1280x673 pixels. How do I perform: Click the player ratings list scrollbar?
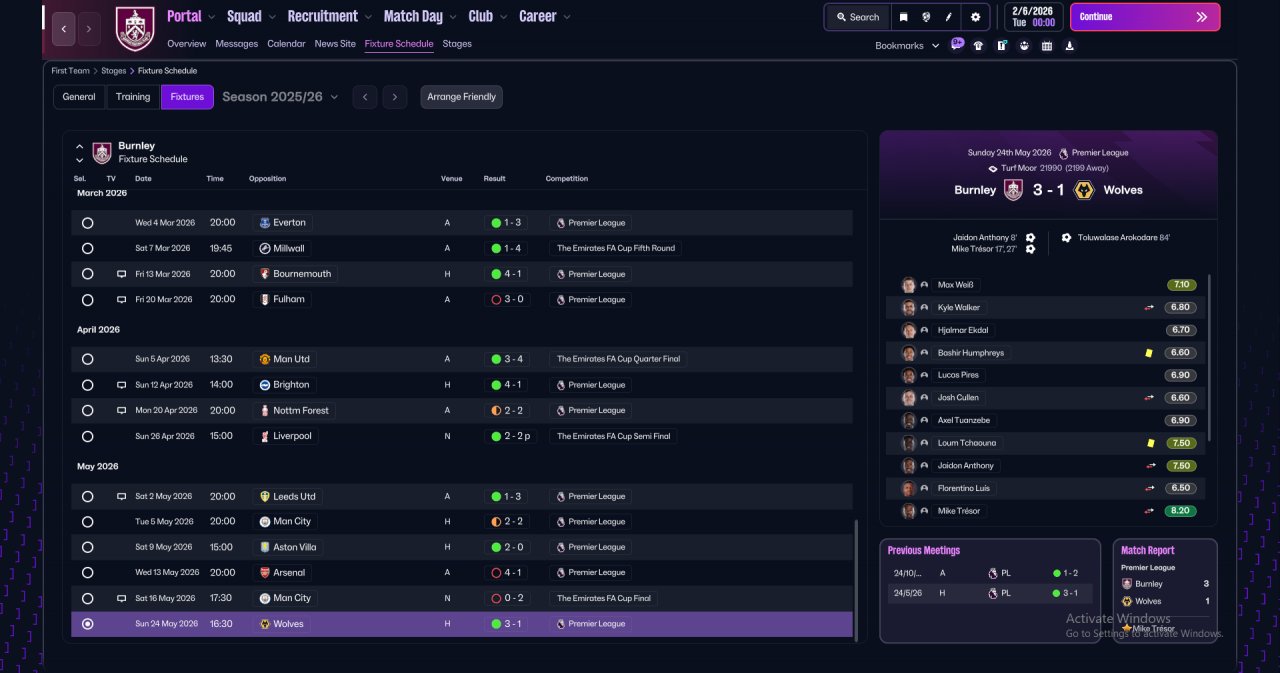click(x=1209, y=357)
